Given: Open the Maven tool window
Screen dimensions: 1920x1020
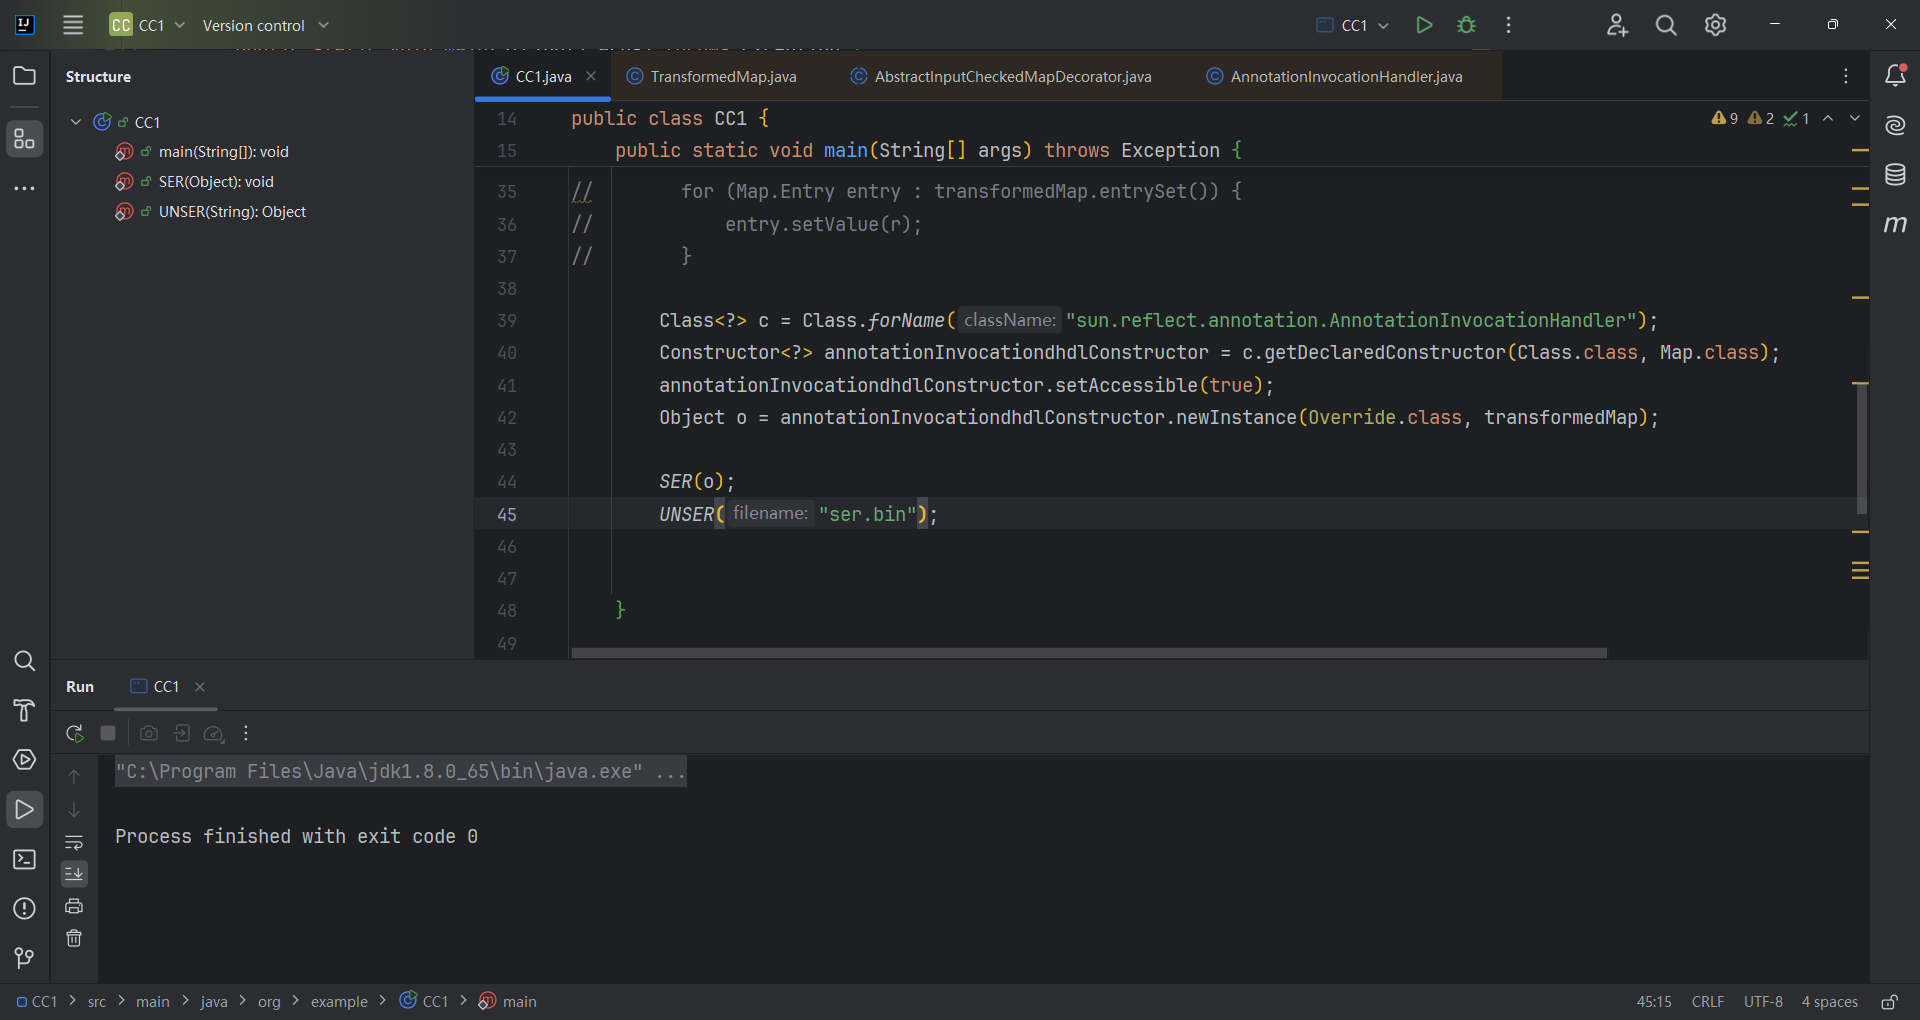Looking at the screenshot, I should click(x=1895, y=224).
